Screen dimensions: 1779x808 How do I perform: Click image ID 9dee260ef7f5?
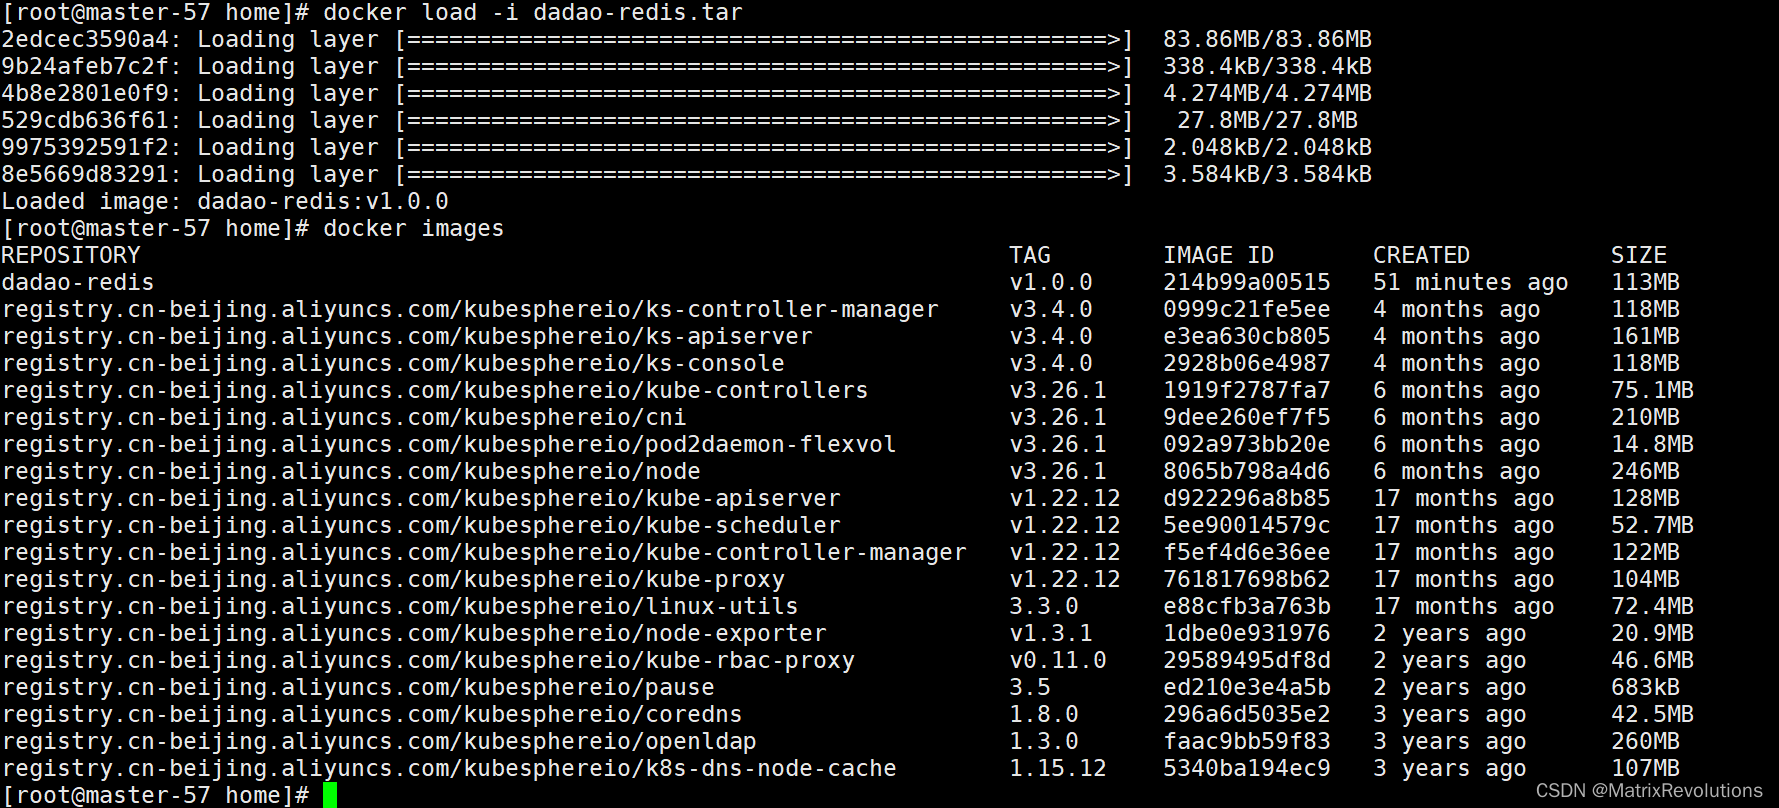pyautogui.click(x=1246, y=418)
